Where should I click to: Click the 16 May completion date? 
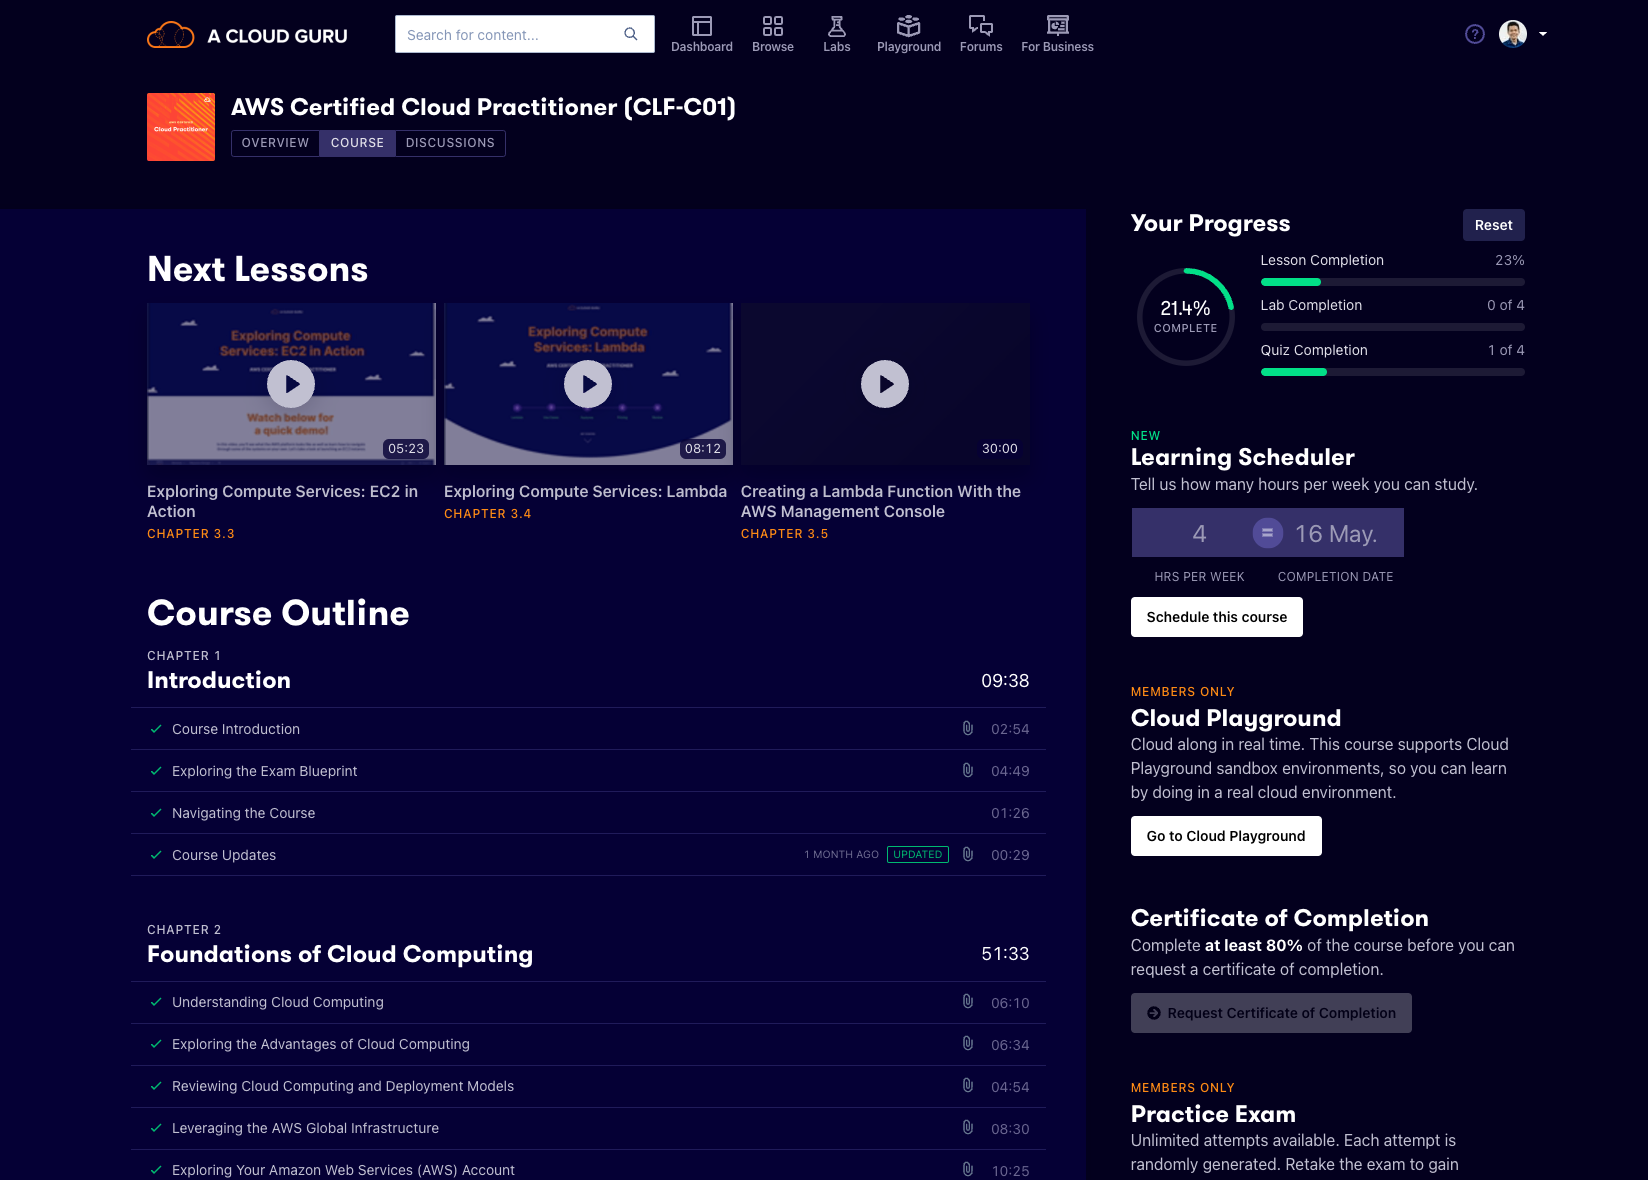[x=1336, y=533]
